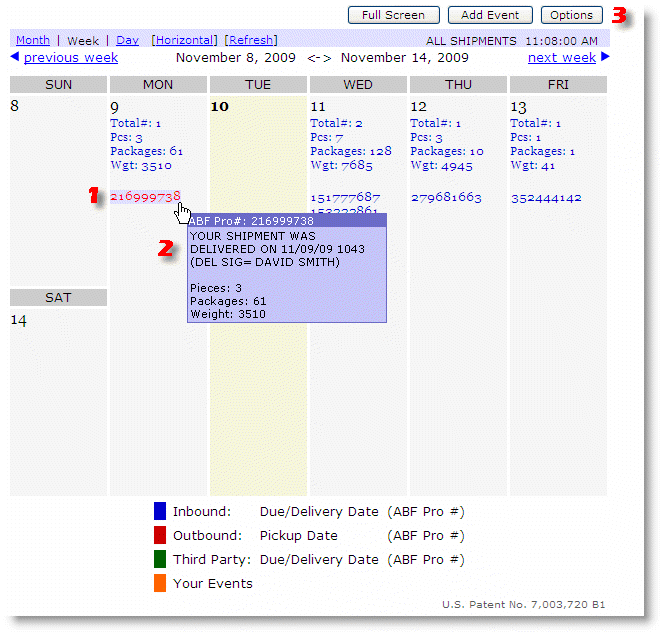Go to next week link
660x632 pixels.
click(x=562, y=57)
